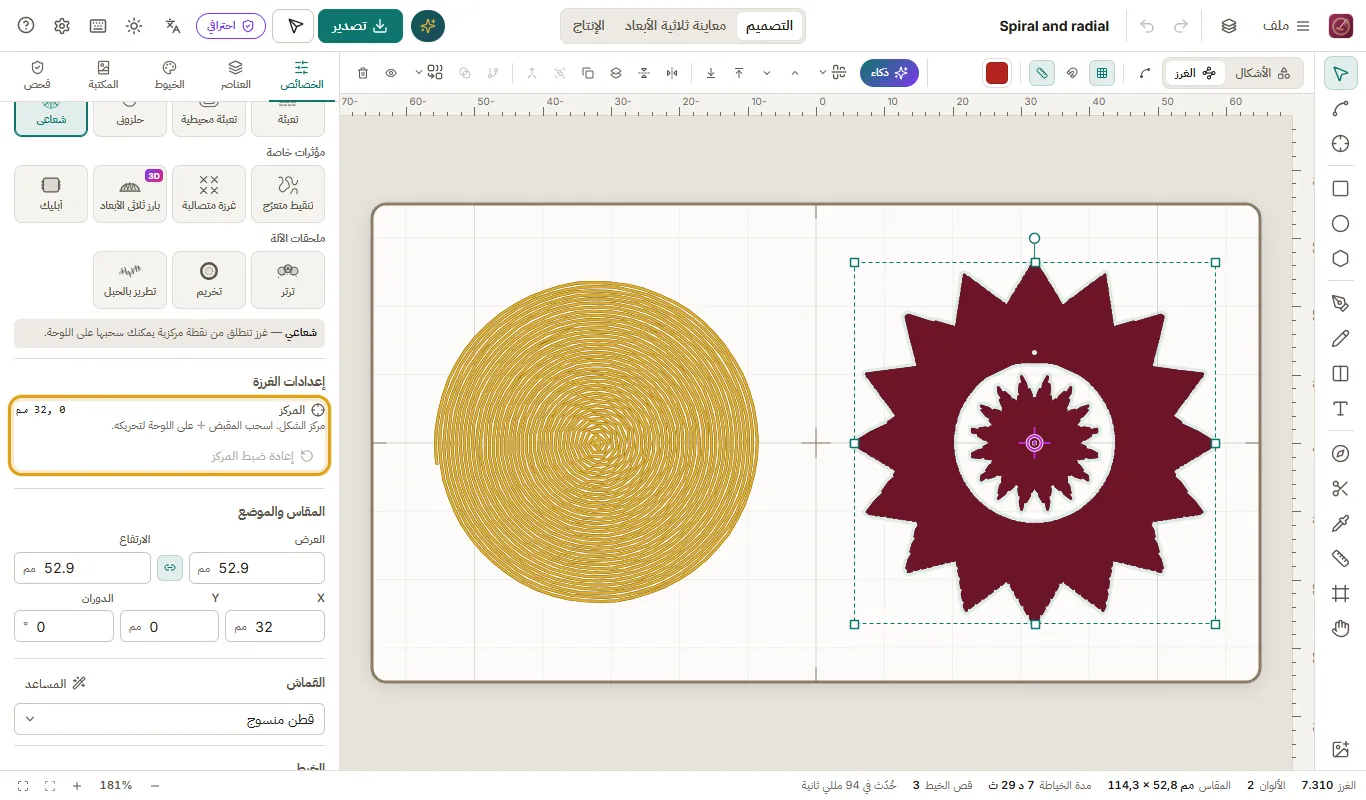The width and height of the screenshot is (1366, 800).
Task: Expand the align options dropdown arrow
Action: 823,73
